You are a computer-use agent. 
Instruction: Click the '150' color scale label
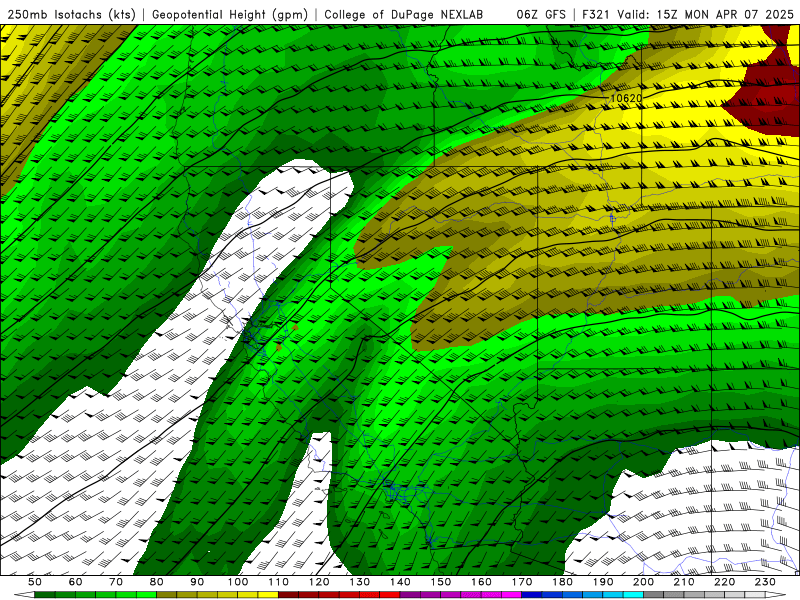[441, 582]
